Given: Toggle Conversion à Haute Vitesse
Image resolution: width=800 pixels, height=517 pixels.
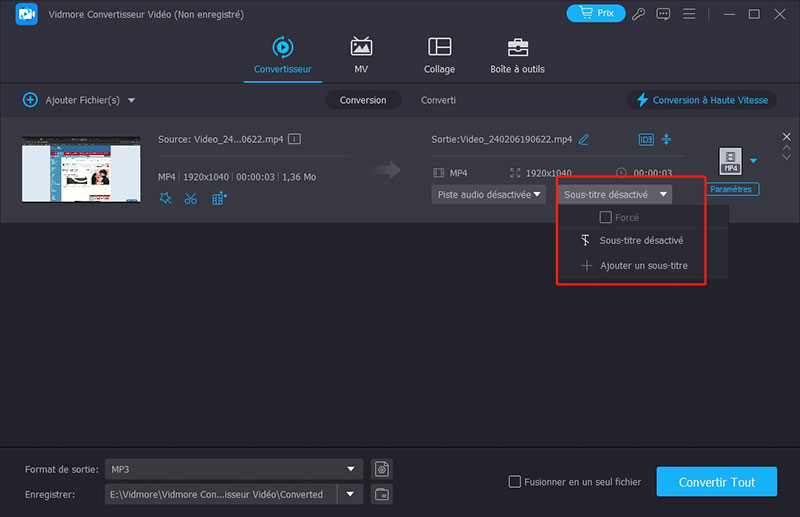Looking at the screenshot, I should tap(701, 100).
